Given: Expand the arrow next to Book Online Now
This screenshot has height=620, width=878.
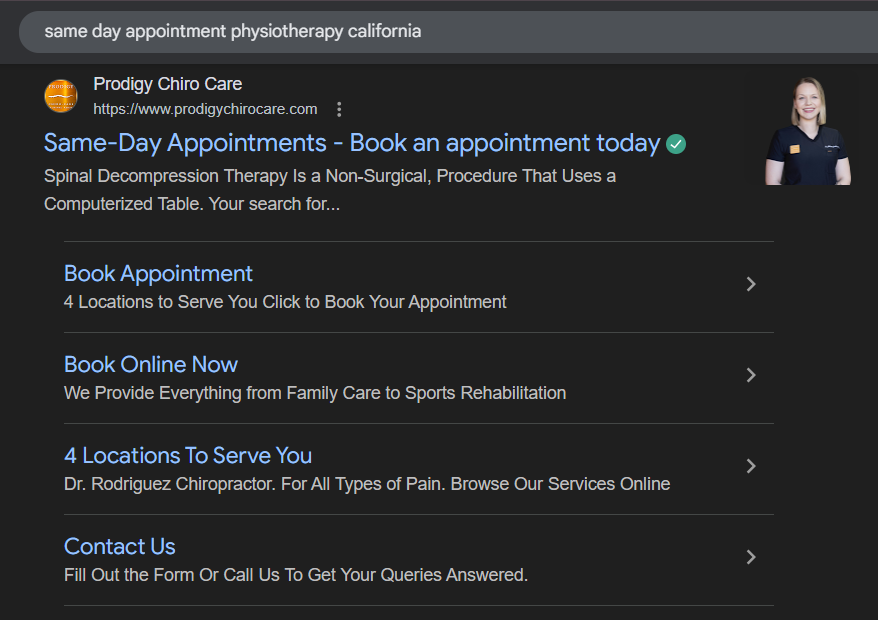Looking at the screenshot, I should pos(752,375).
